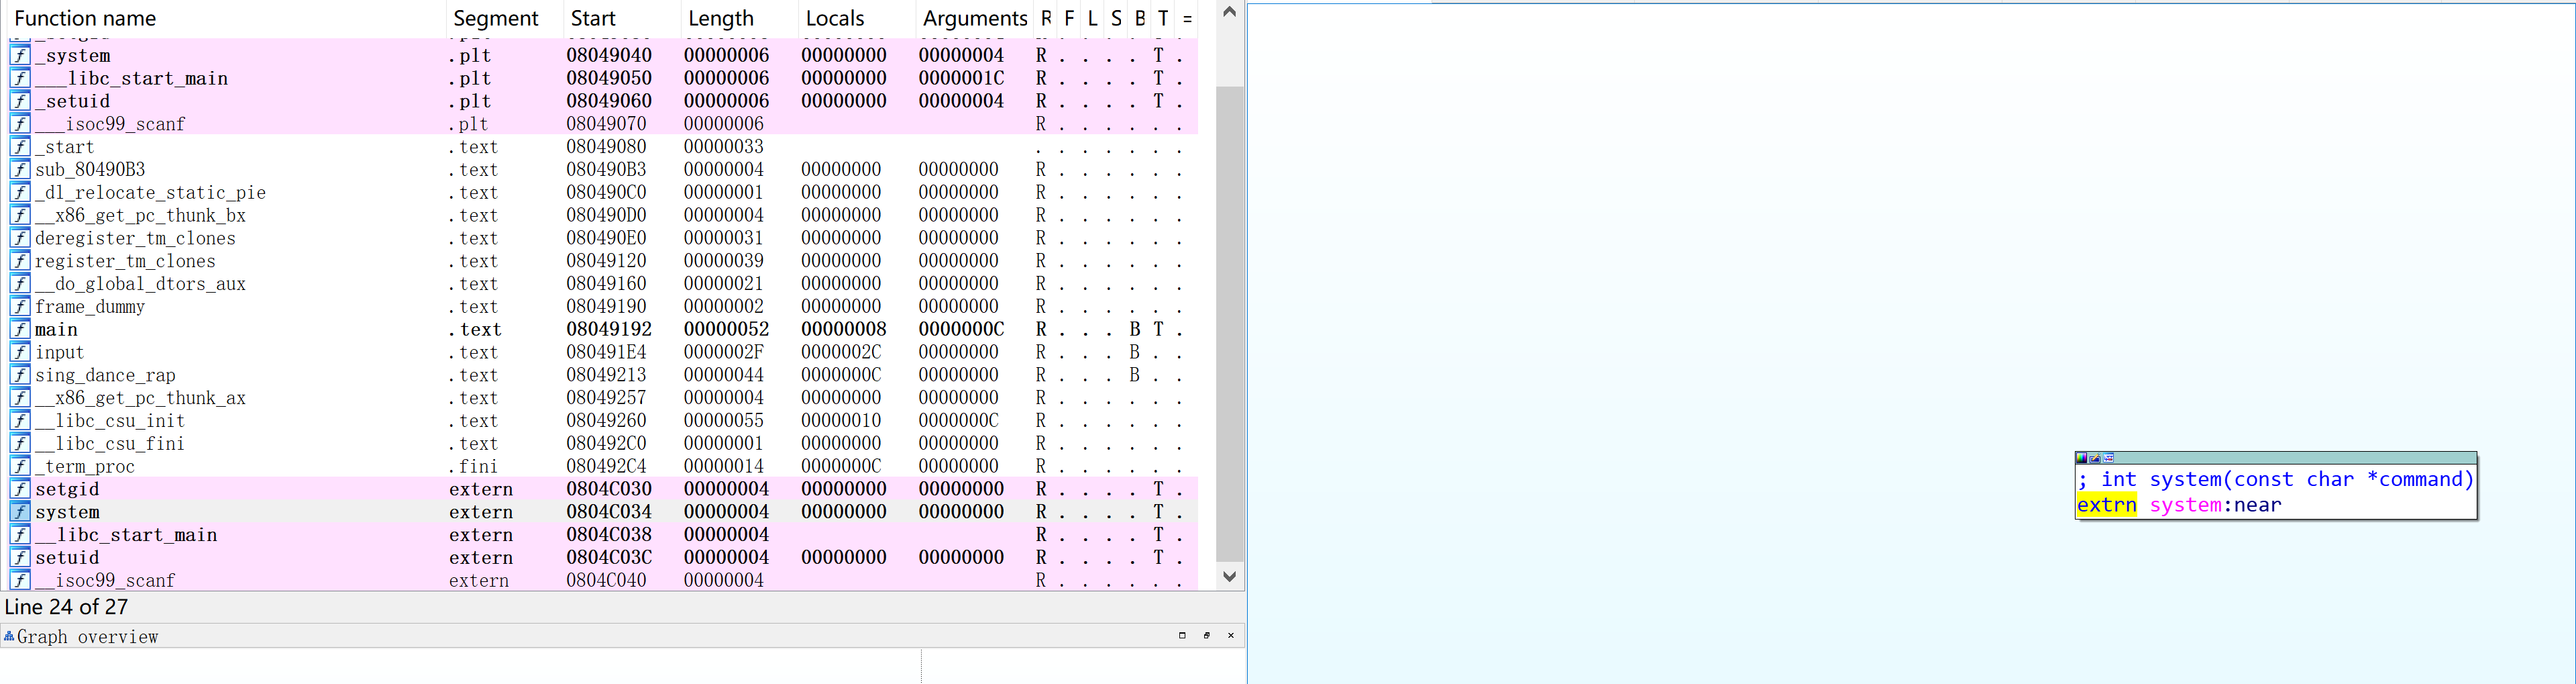
Task: Click function icon beside setgid
Action: [x=20, y=489]
